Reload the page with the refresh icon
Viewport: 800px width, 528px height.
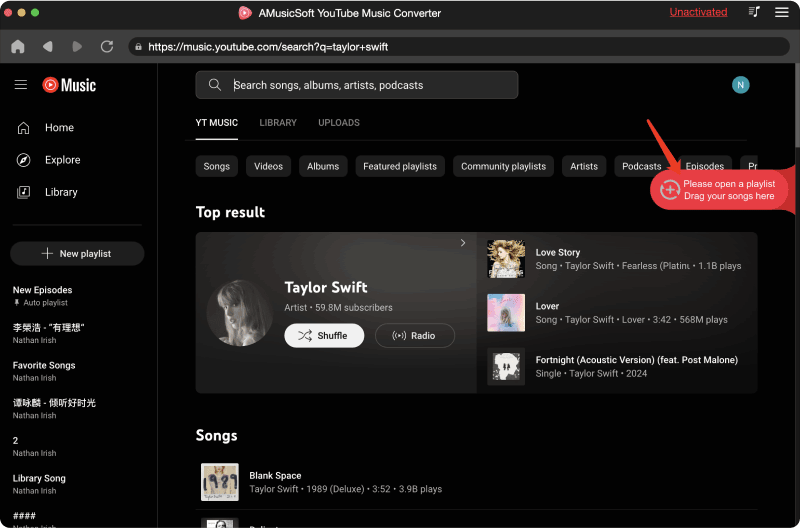tap(107, 46)
